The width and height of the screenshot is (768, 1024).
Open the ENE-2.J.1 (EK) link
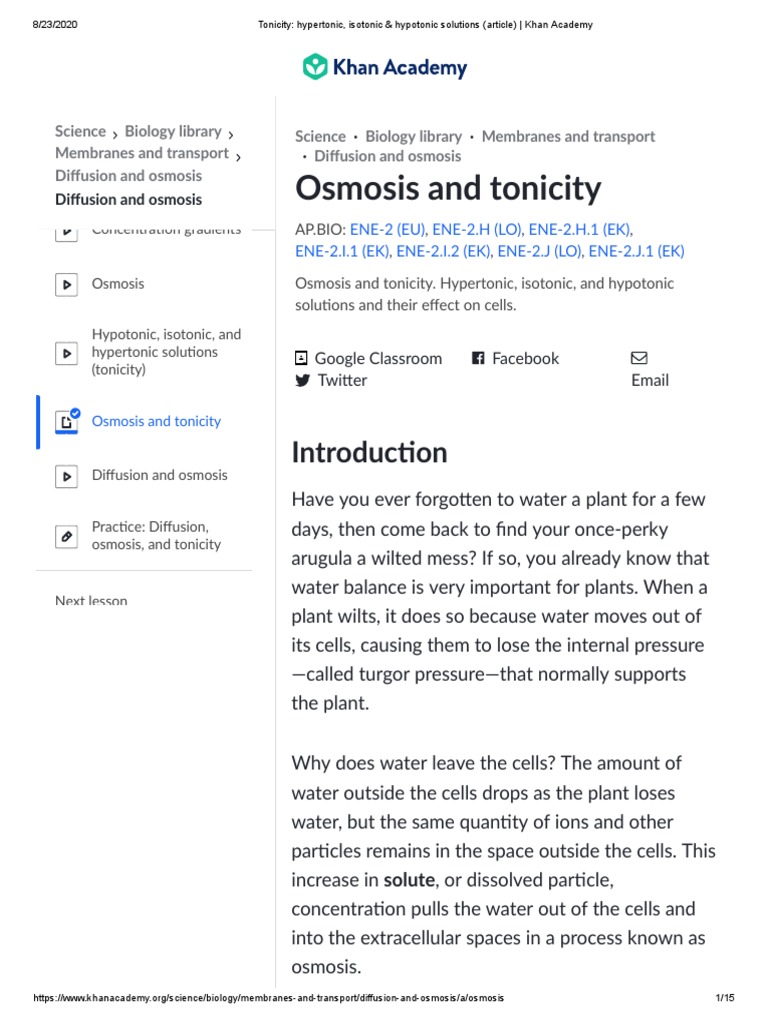[x=636, y=251]
